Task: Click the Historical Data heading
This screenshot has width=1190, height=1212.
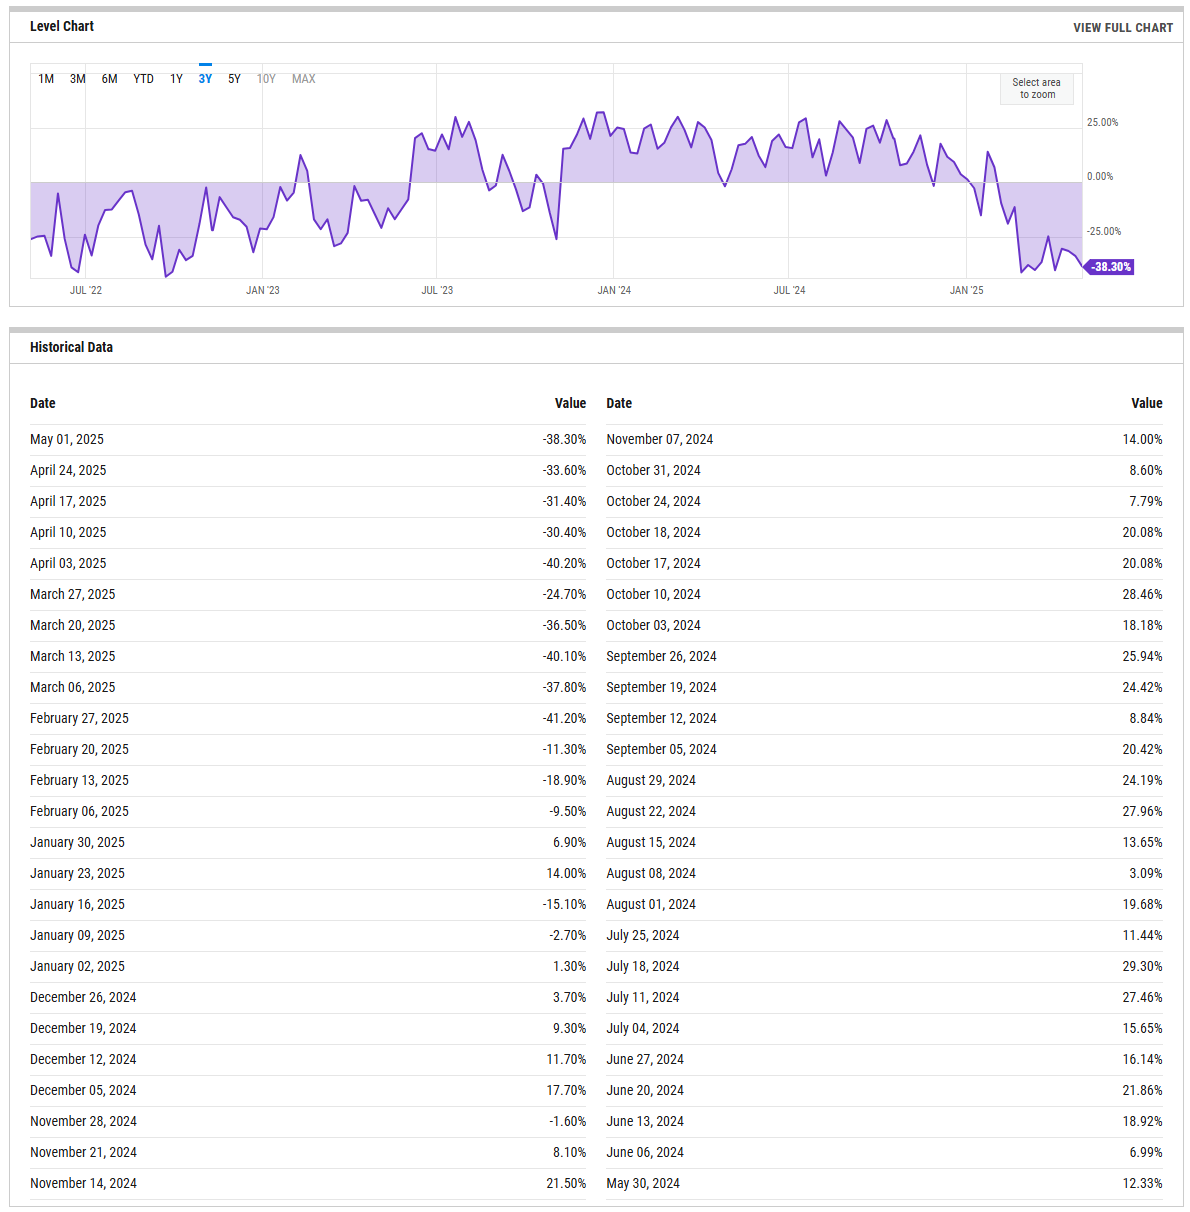Action: [71, 348]
